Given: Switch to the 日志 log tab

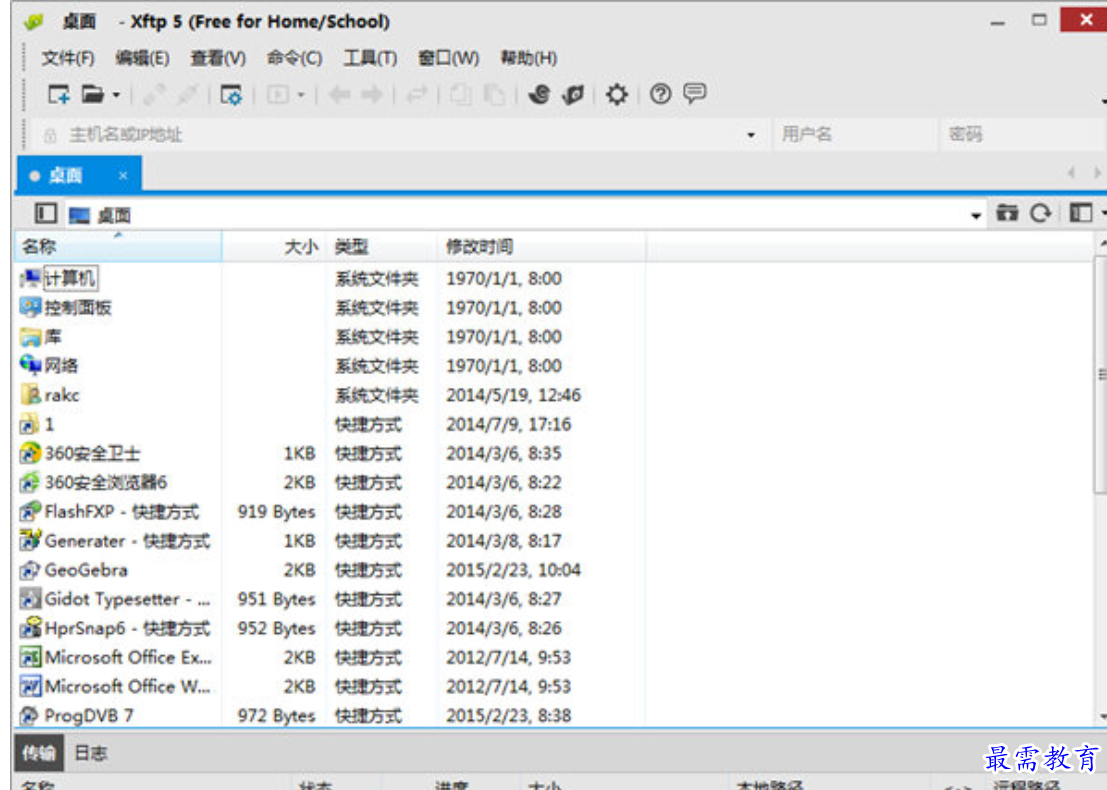Looking at the screenshot, I should [91, 753].
